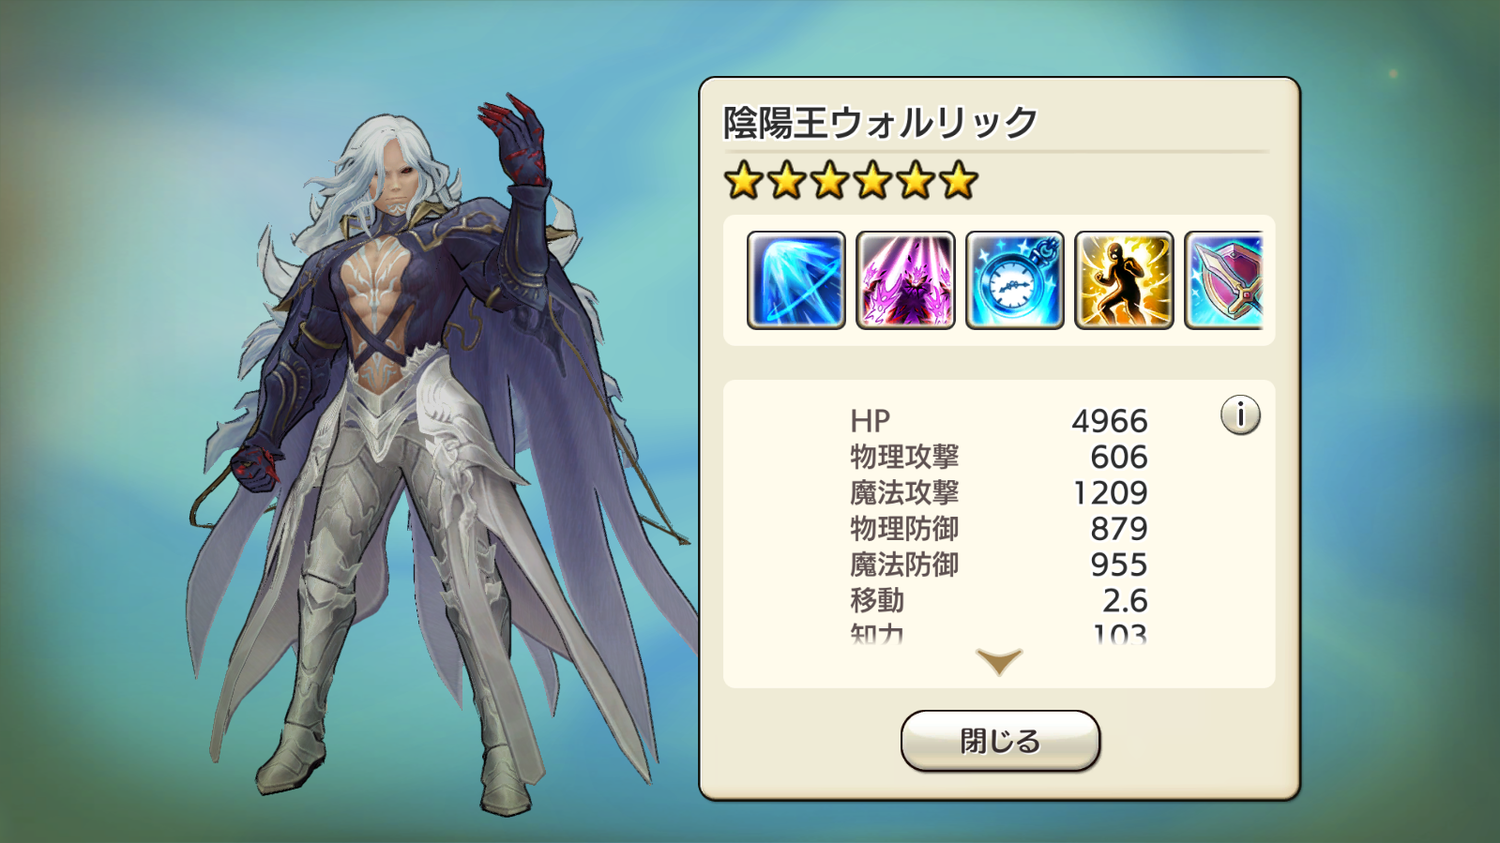Open the blue stopwatch skill icon
Screen dimensions: 1500x843
tap(1014, 280)
